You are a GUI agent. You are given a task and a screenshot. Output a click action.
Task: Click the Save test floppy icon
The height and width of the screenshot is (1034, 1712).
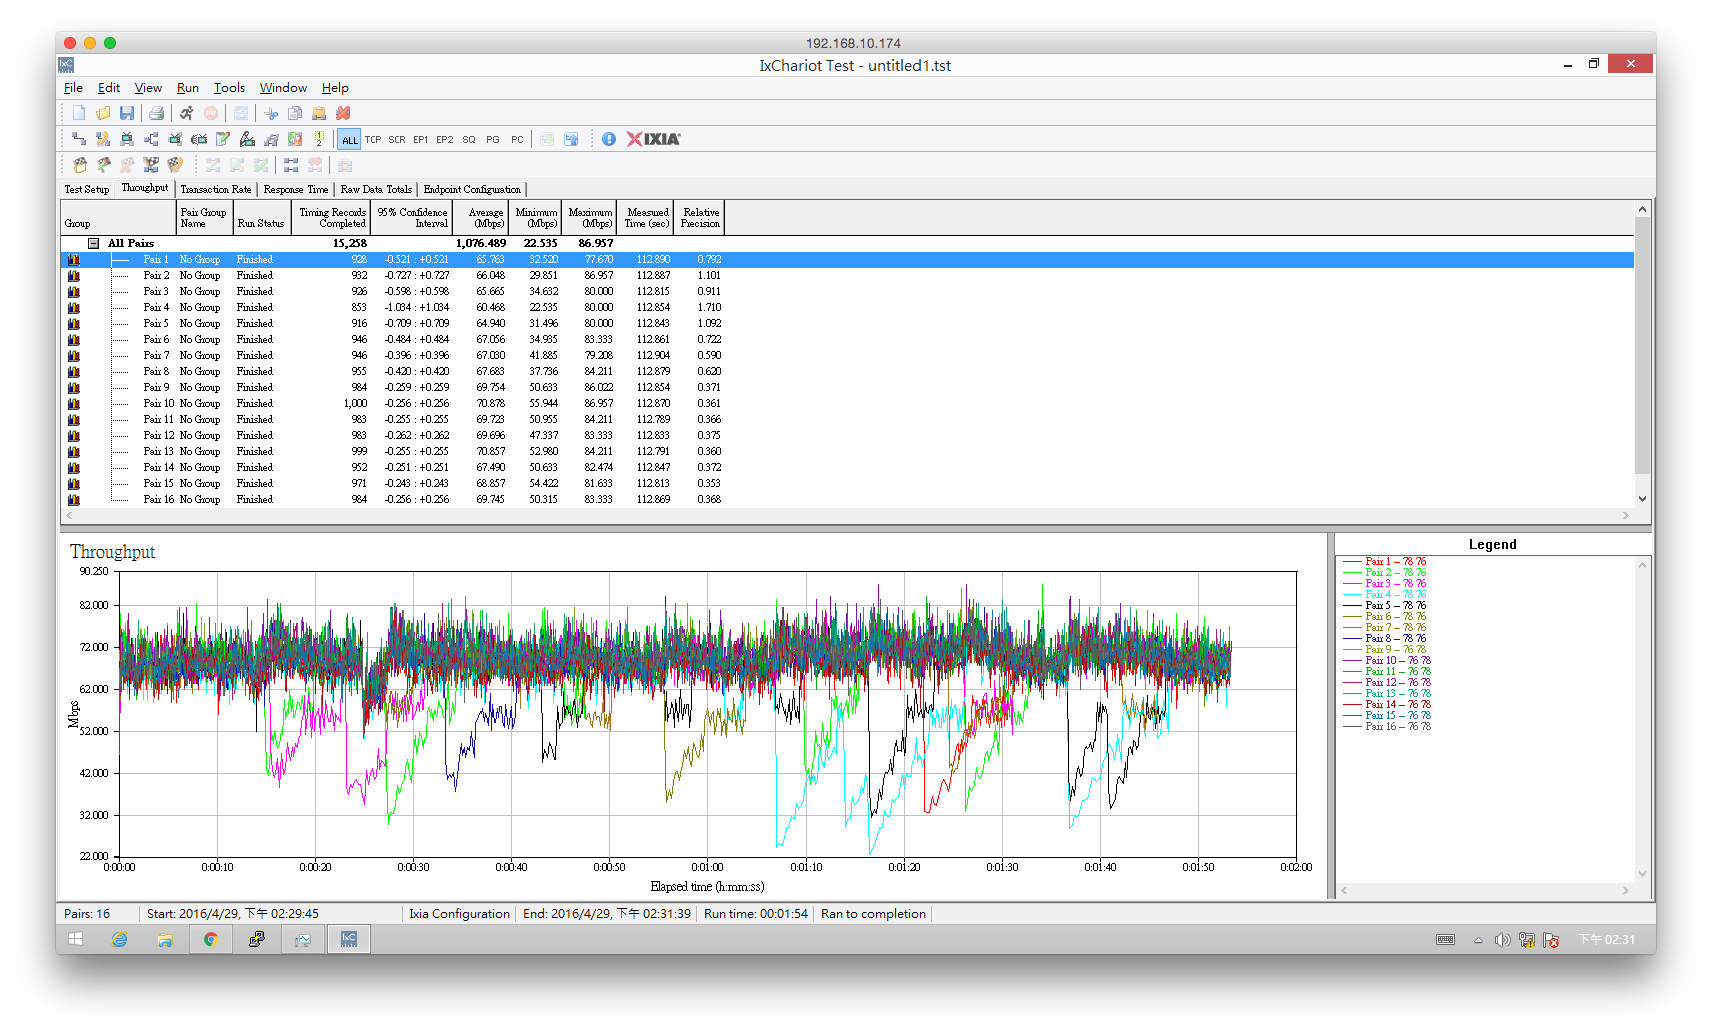127,113
